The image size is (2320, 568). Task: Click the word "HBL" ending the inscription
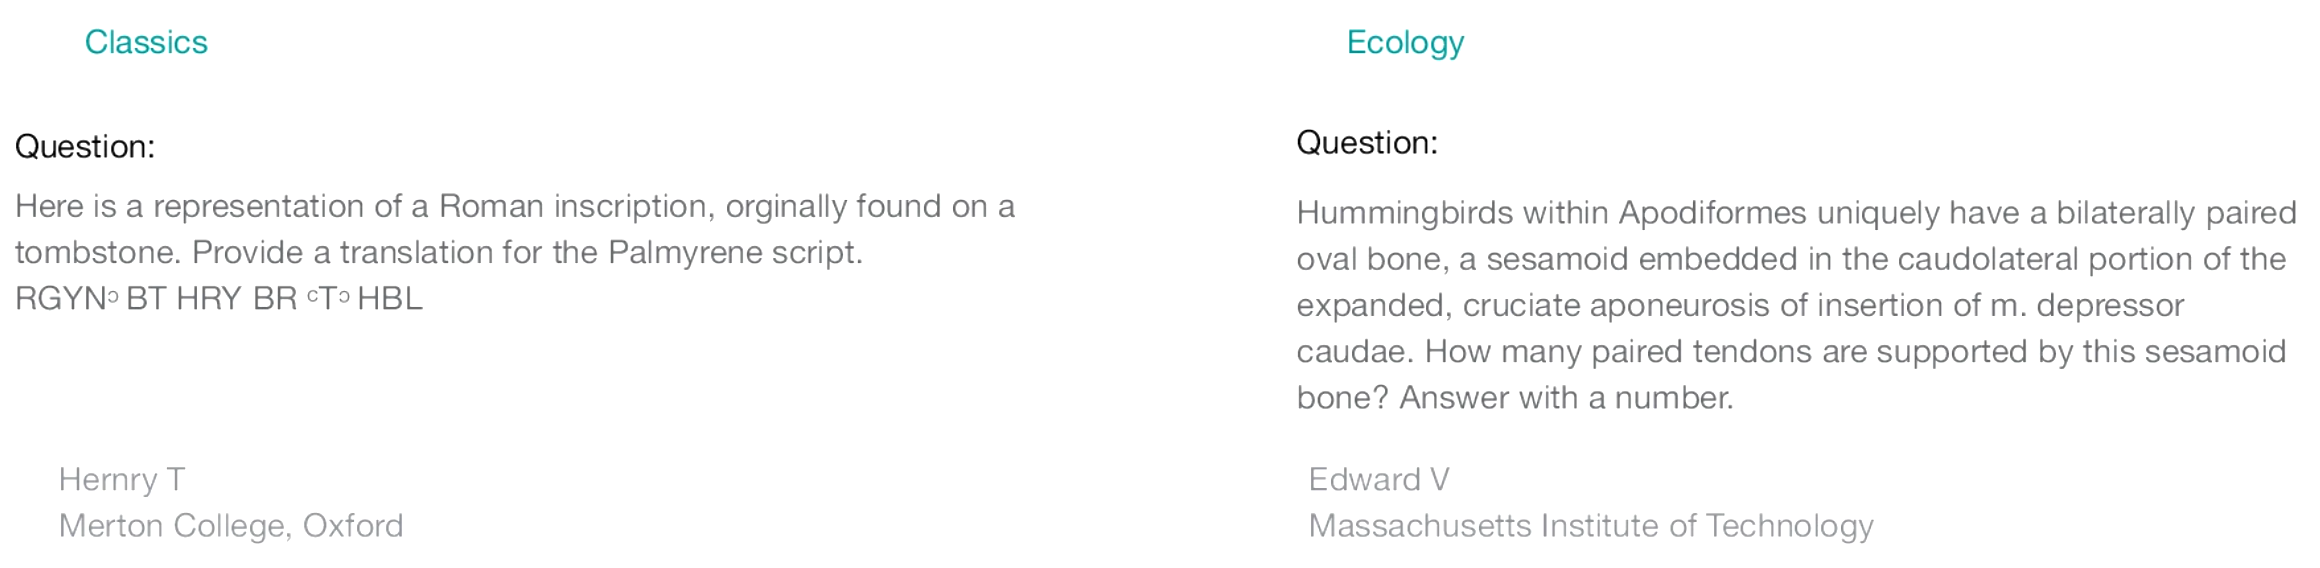point(390,299)
